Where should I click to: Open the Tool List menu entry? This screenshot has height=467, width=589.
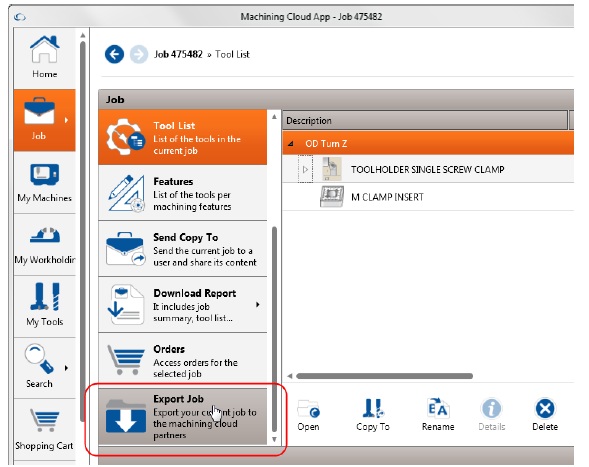pos(183,138)
